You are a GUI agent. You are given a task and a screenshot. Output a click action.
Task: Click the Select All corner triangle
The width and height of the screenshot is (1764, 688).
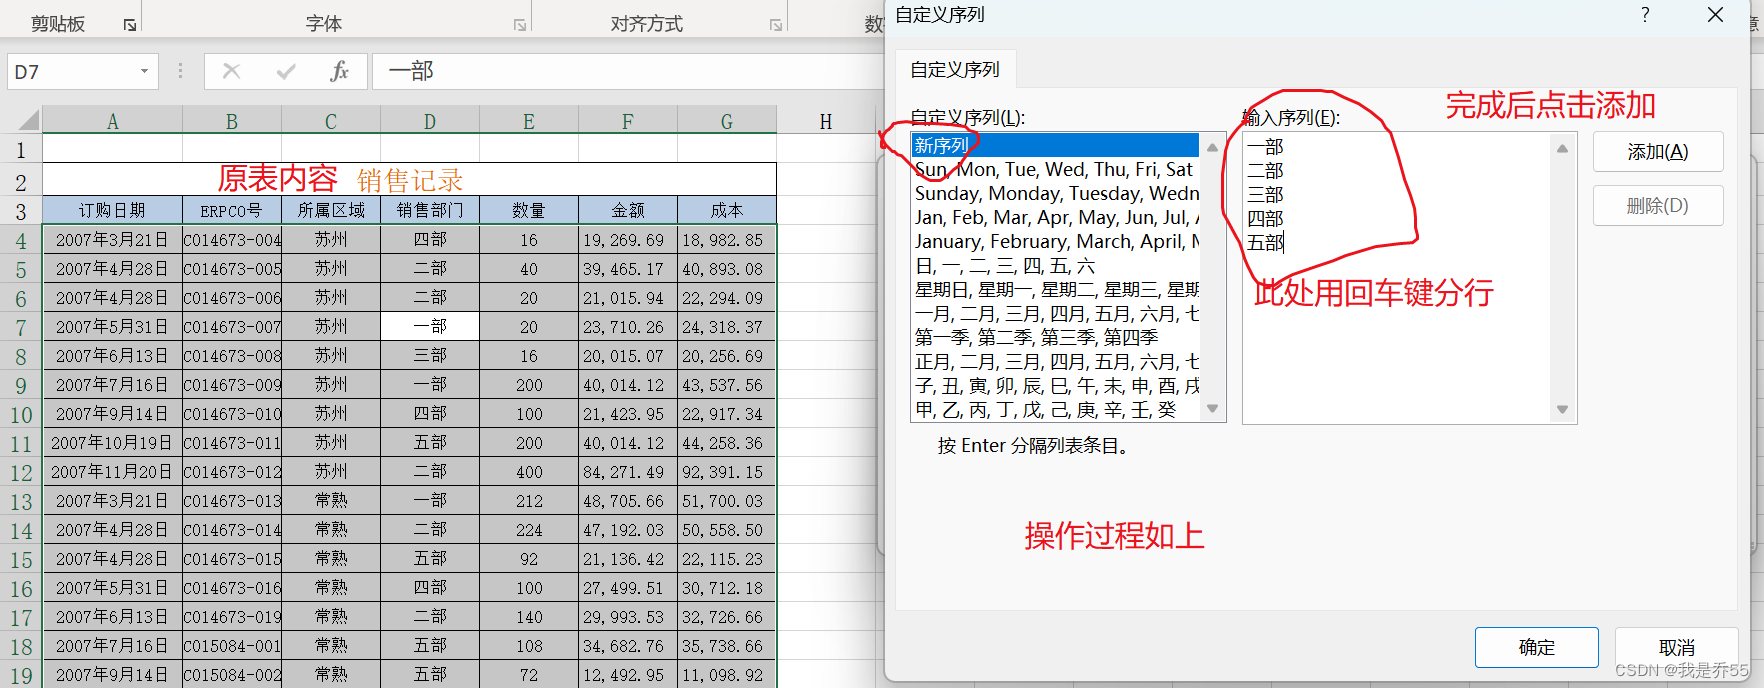click(x=28, y=121)
